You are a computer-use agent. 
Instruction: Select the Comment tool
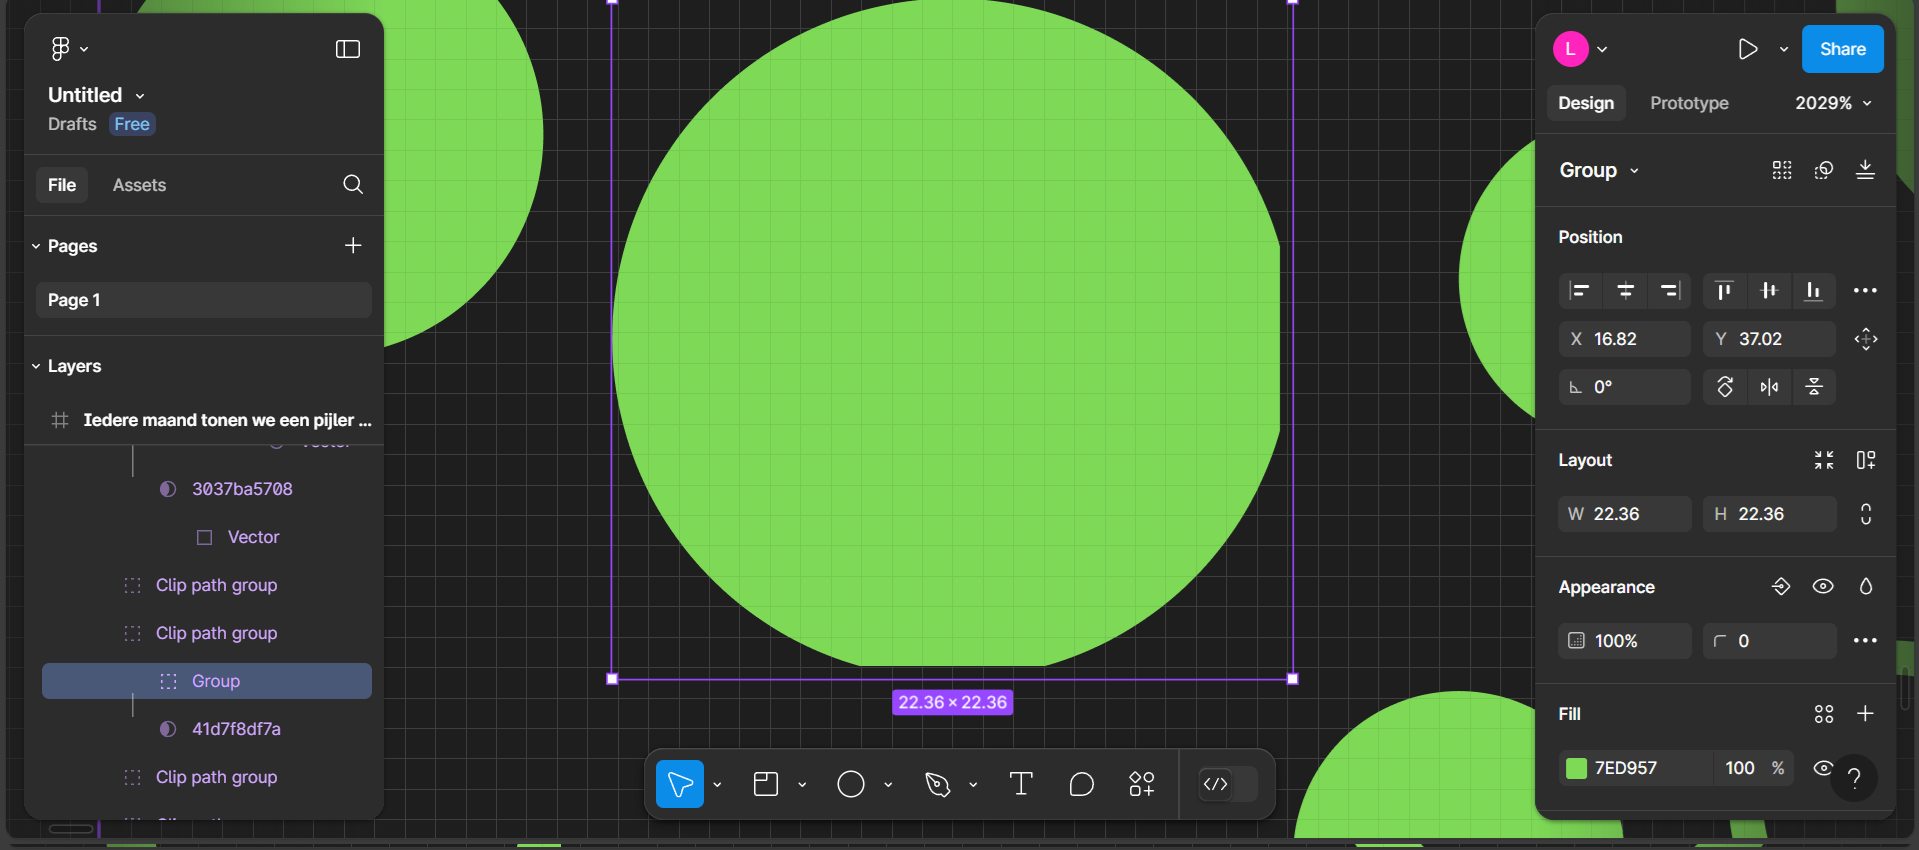1081,784
